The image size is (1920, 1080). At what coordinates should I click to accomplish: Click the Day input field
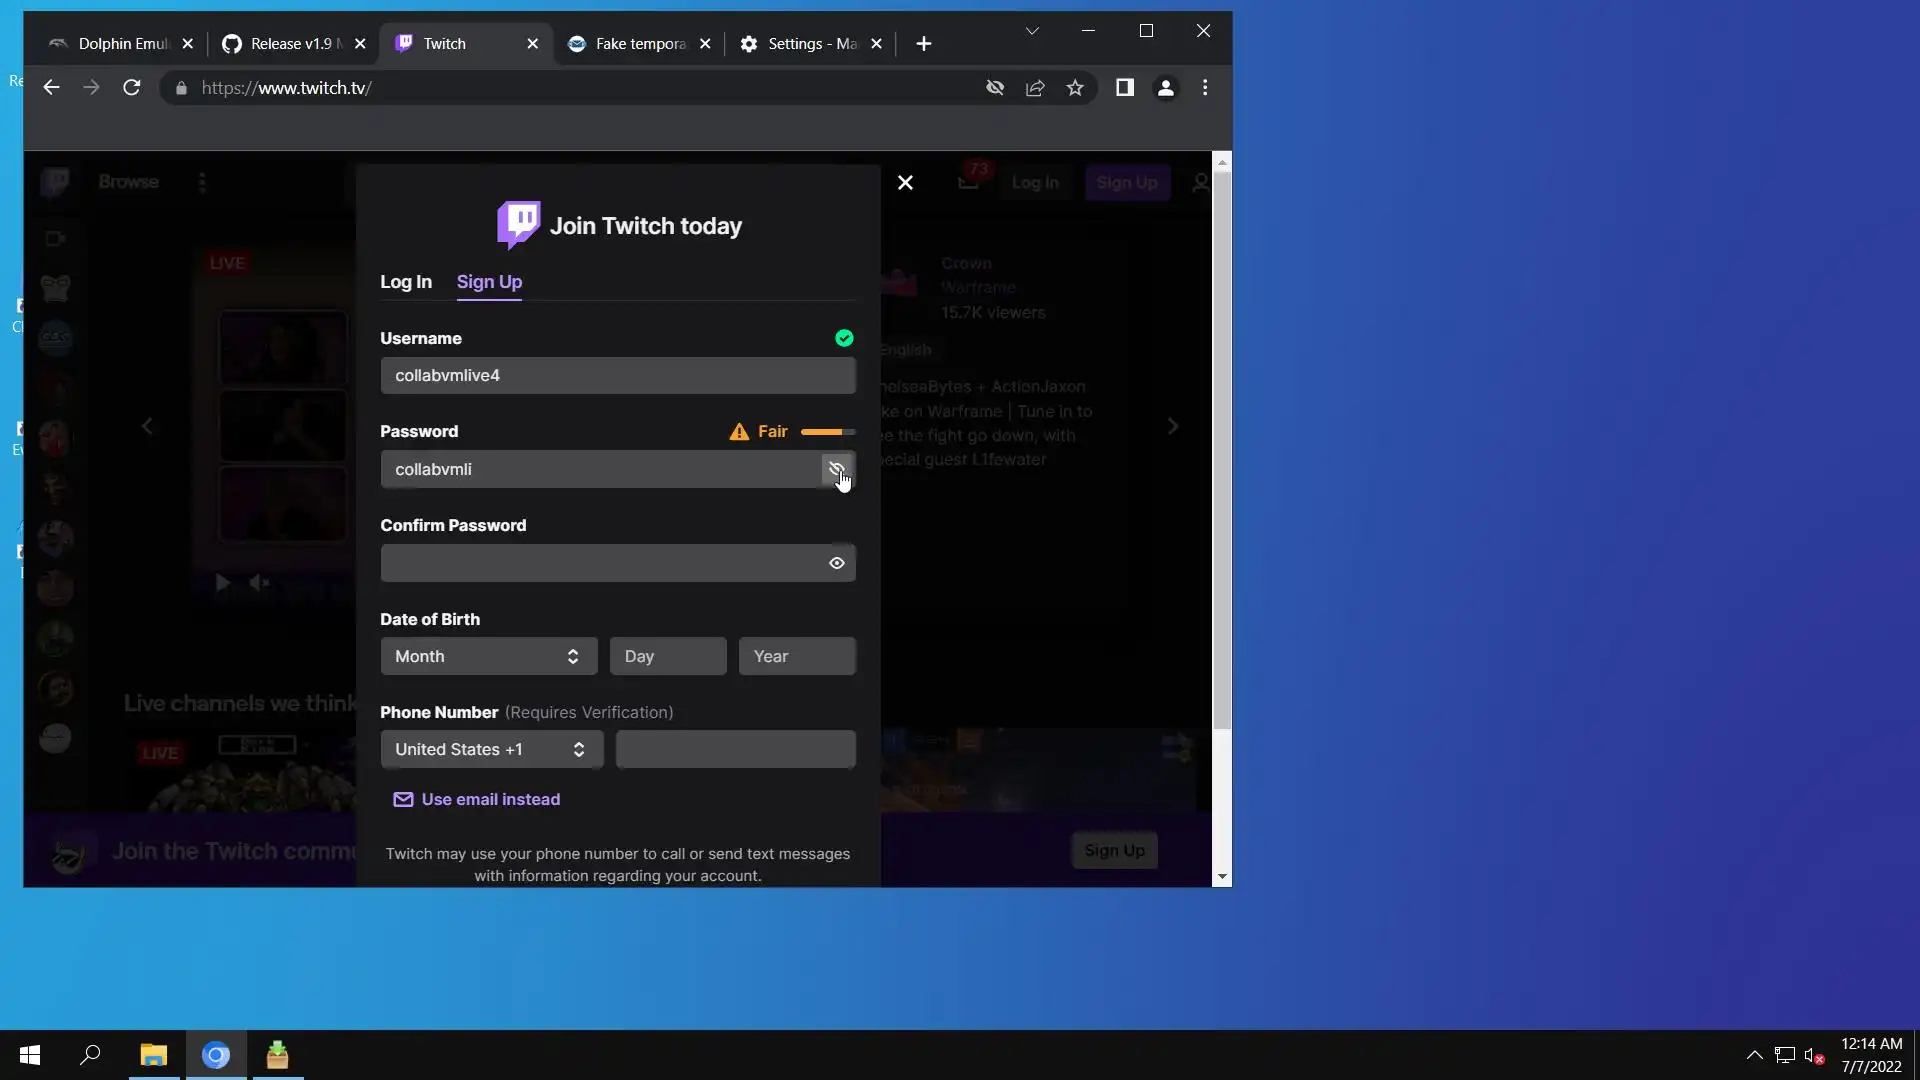coord(668,656)
